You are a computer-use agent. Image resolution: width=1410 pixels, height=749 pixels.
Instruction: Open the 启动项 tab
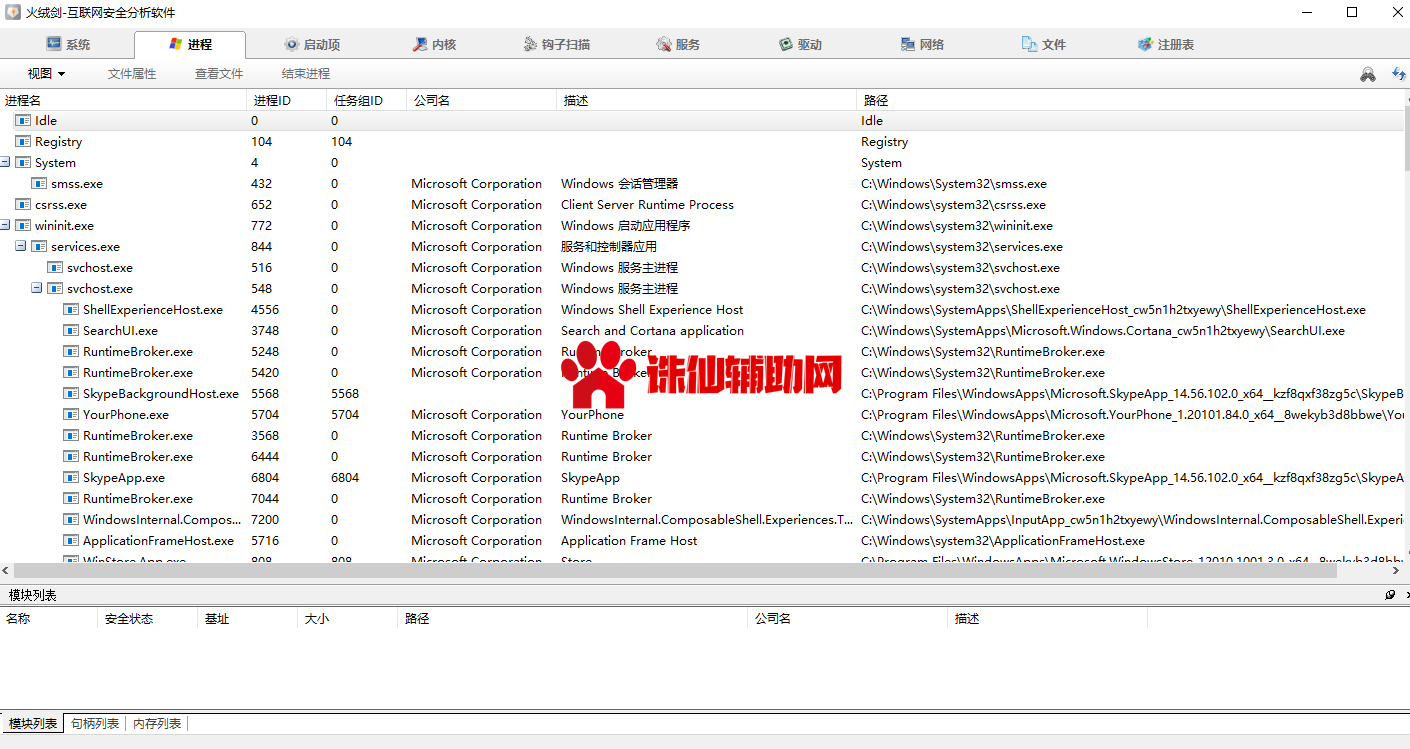click(x=312, y=44)
